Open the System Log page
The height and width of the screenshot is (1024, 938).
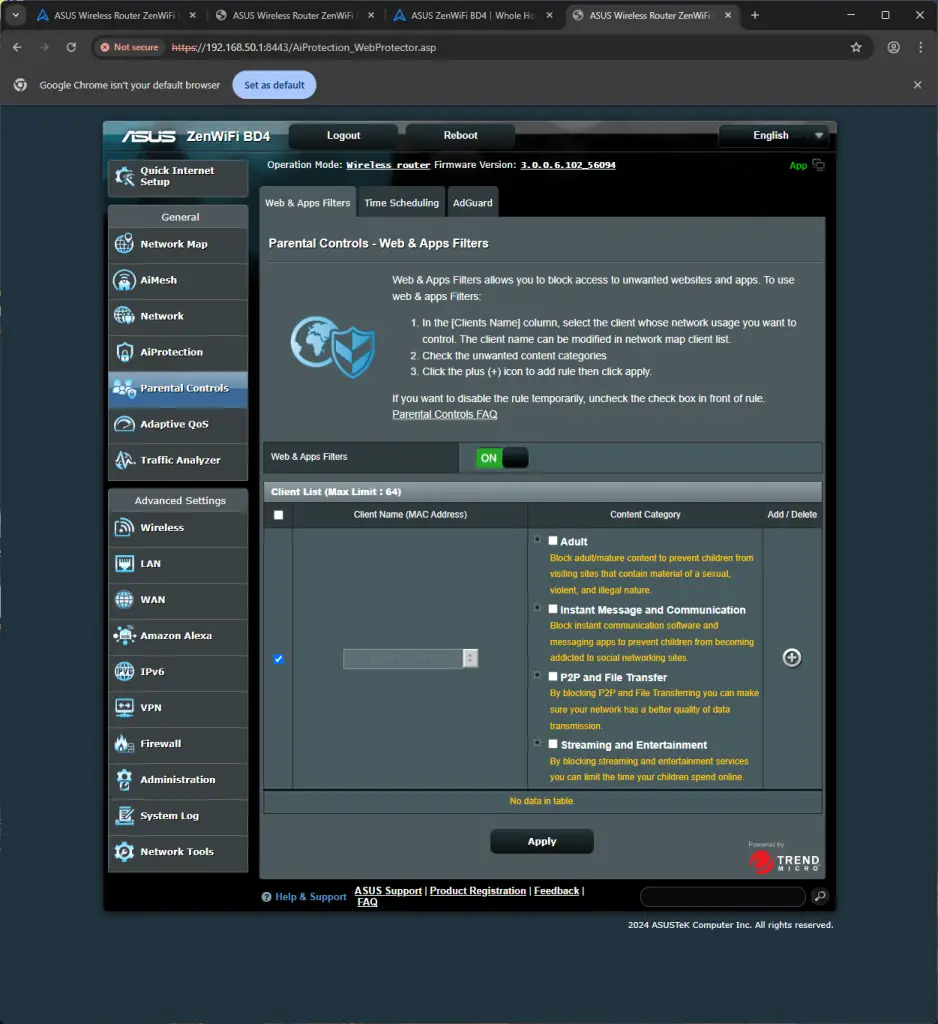point(178,816)
